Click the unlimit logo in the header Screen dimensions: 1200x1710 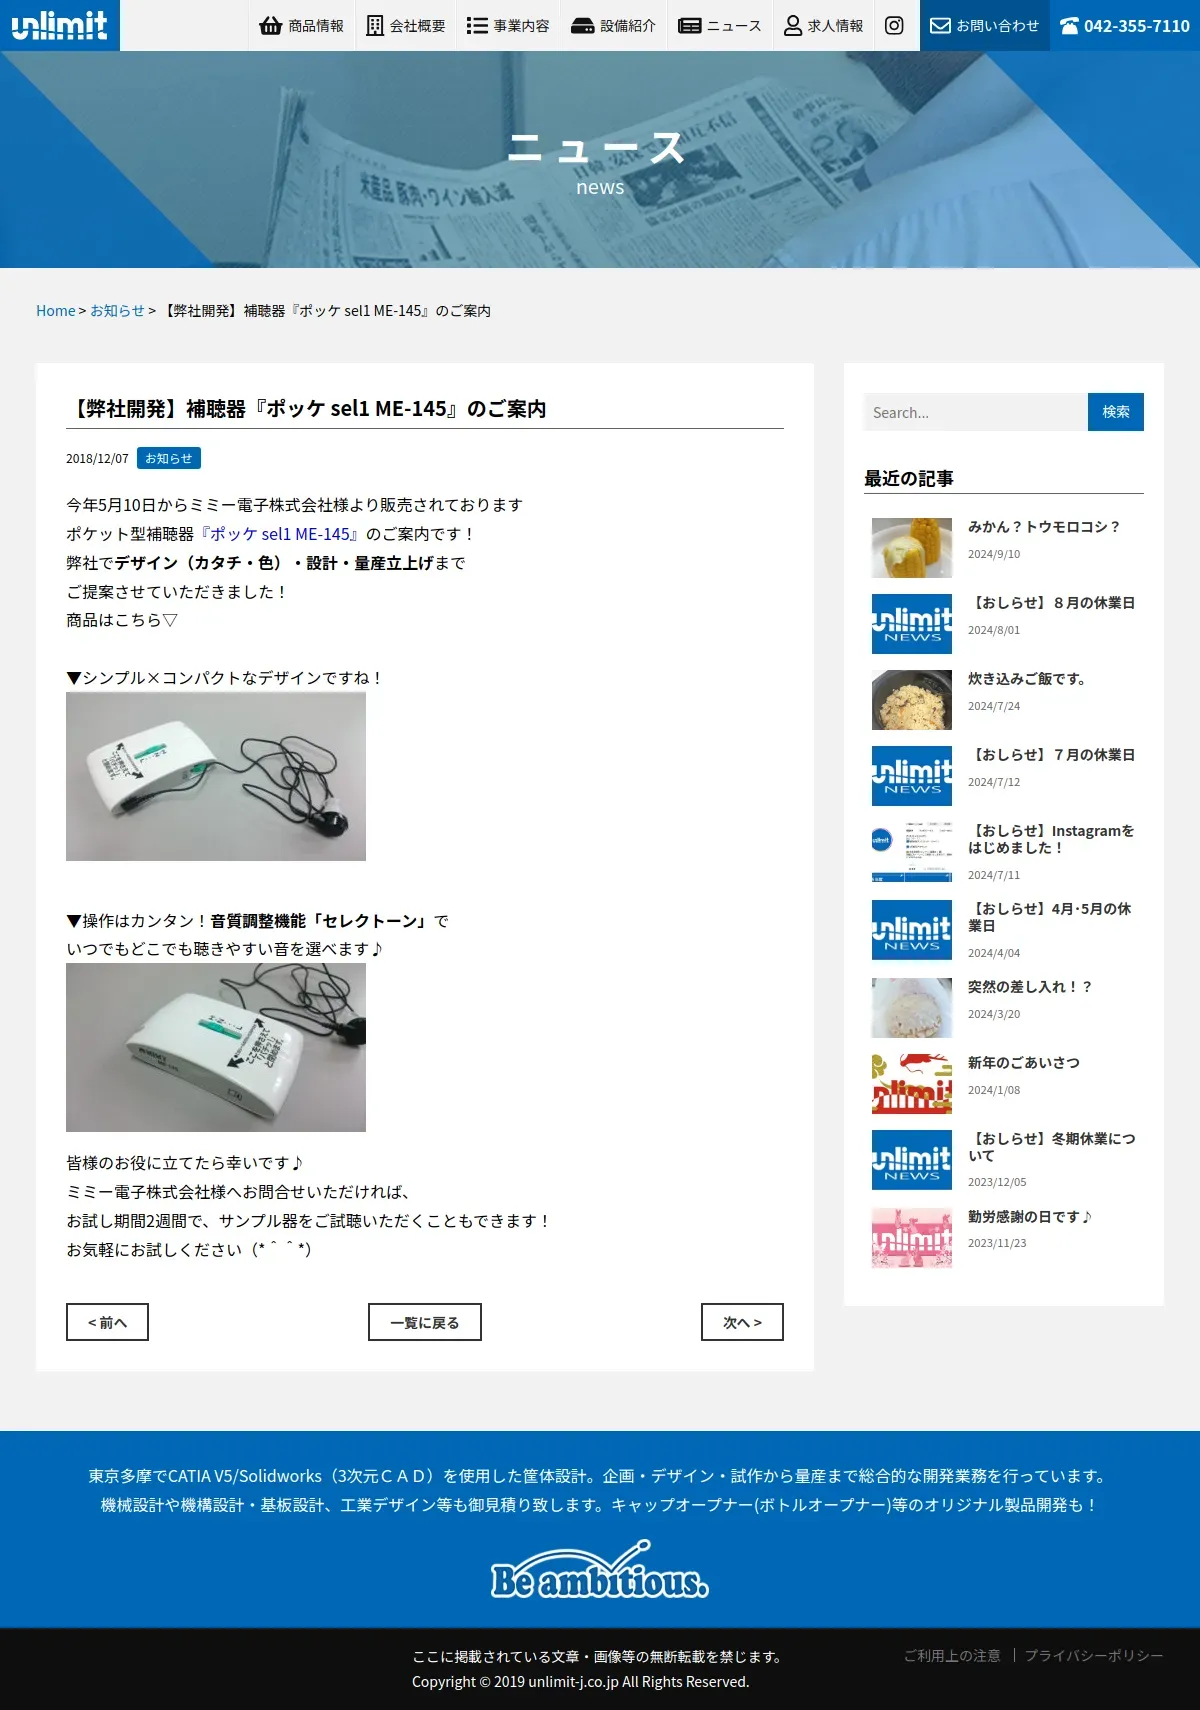pos(59,25)
